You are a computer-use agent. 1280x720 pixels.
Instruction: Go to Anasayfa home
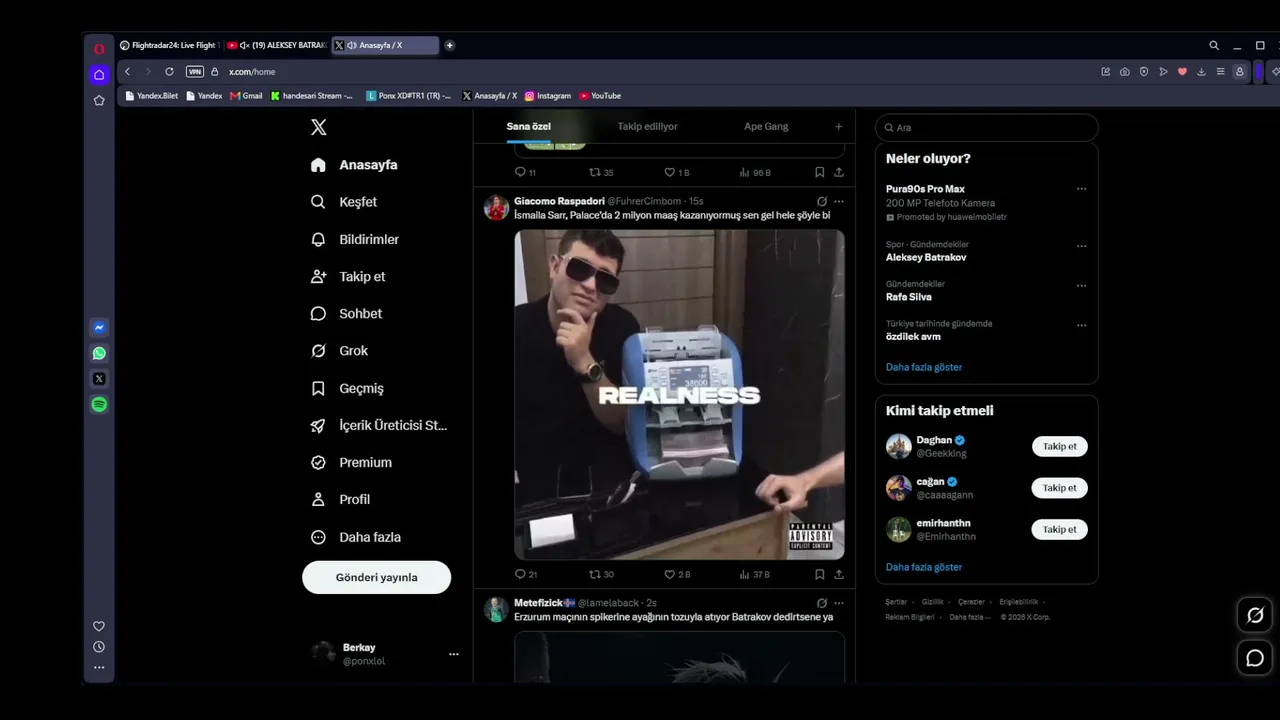click(354, 165)
